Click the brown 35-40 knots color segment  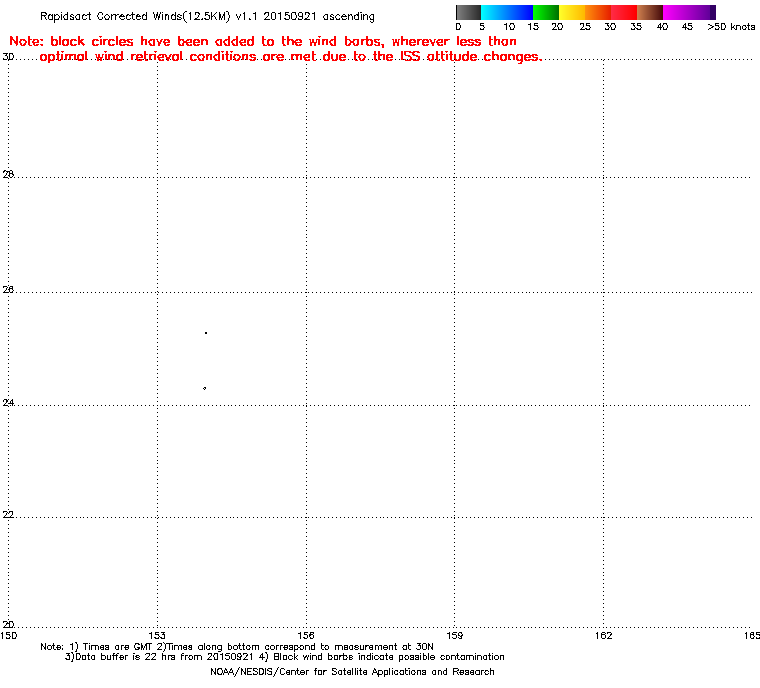click(650, 12)
